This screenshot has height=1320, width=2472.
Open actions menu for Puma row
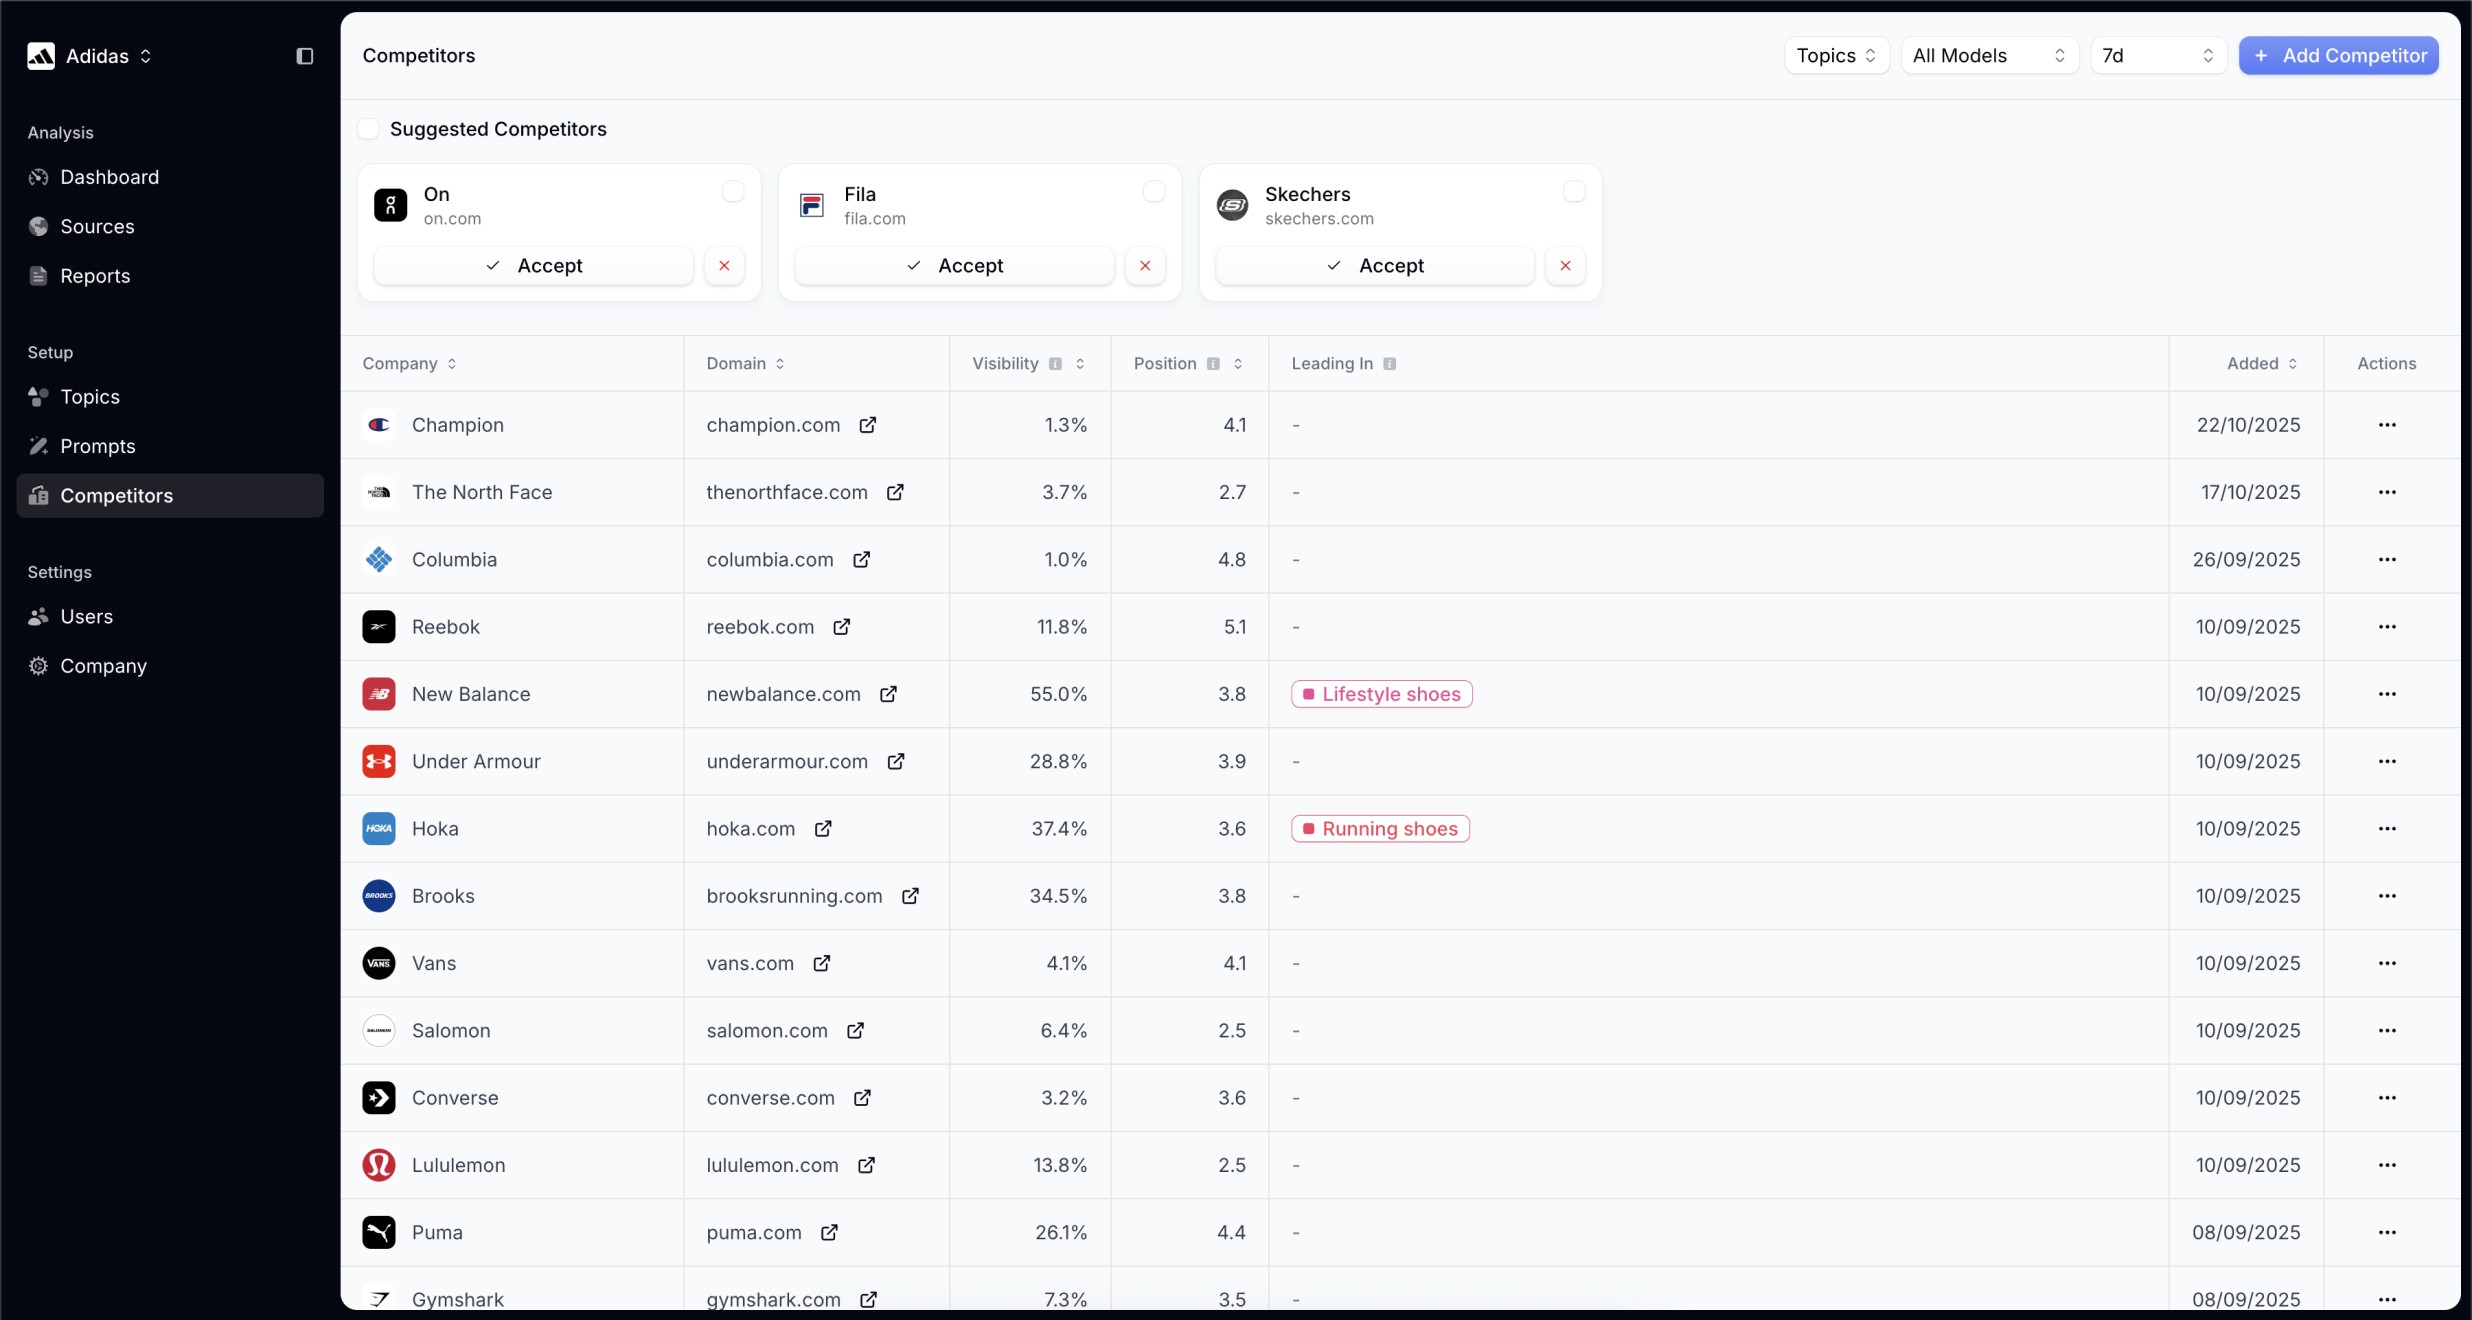click(2387, 1232)
